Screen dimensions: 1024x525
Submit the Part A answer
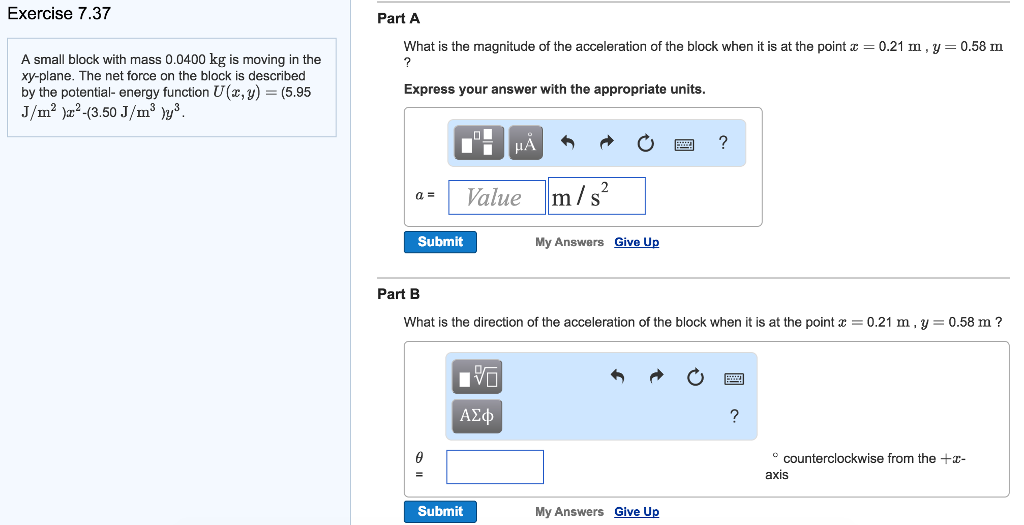coord(440,242)
